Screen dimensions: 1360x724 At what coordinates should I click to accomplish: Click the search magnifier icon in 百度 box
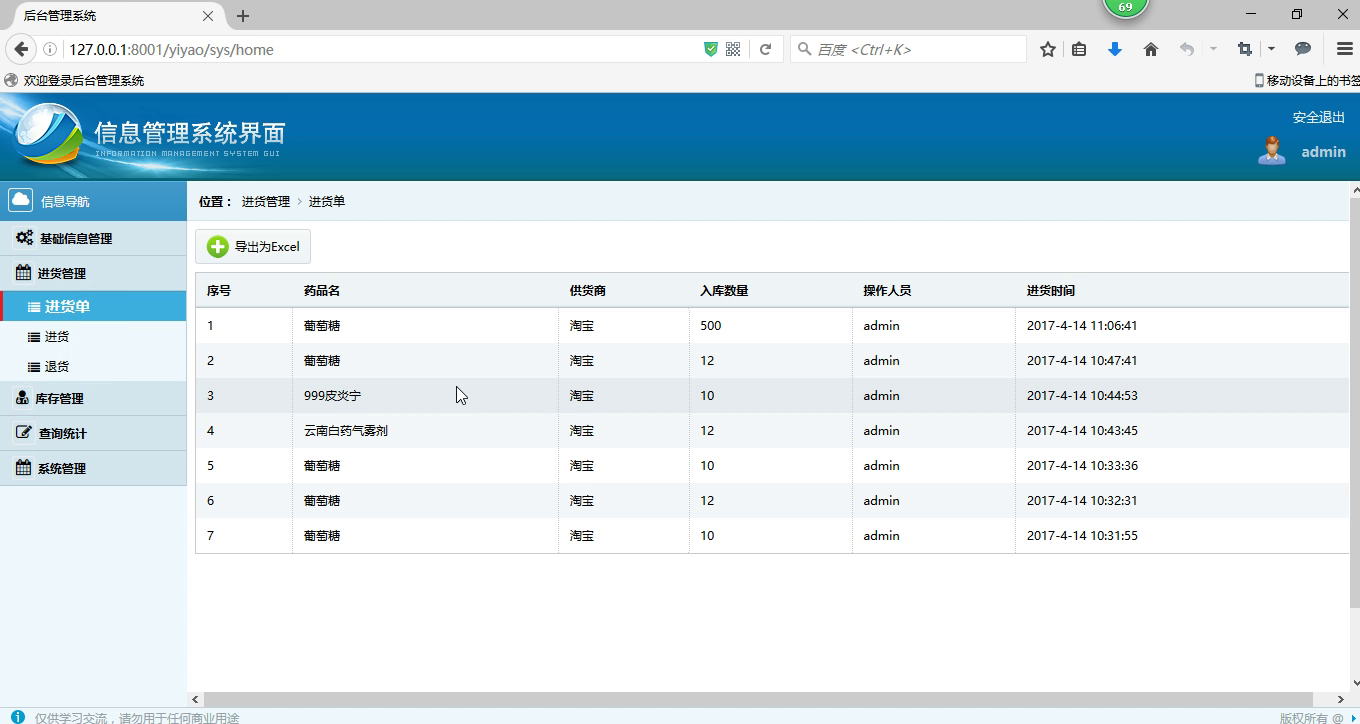(804, 49)
